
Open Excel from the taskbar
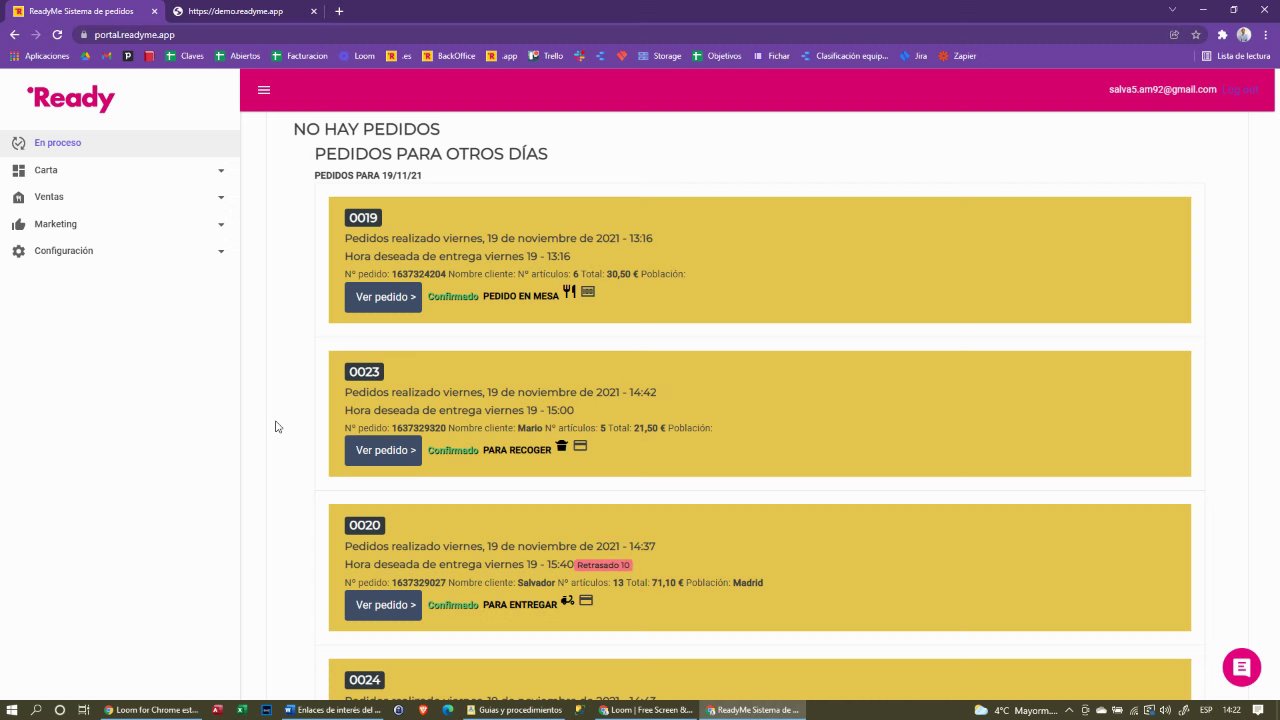[x=241, y=710]
